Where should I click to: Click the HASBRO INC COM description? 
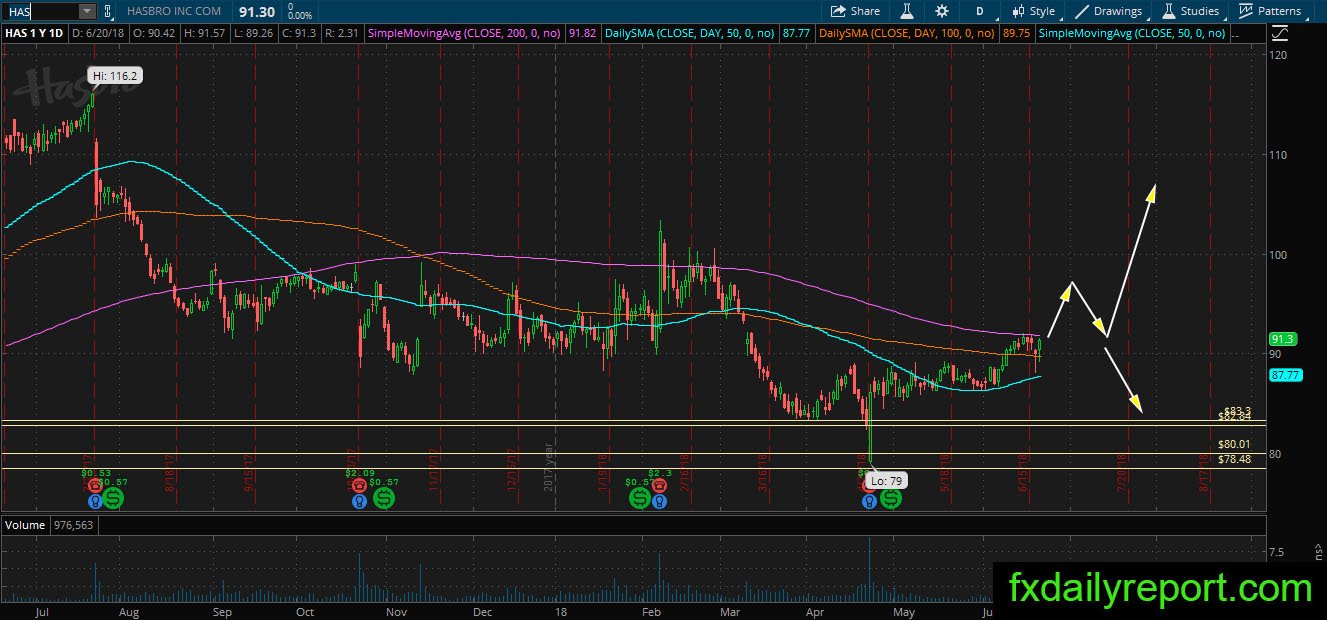pyautogui.click(x=173, y=11)
